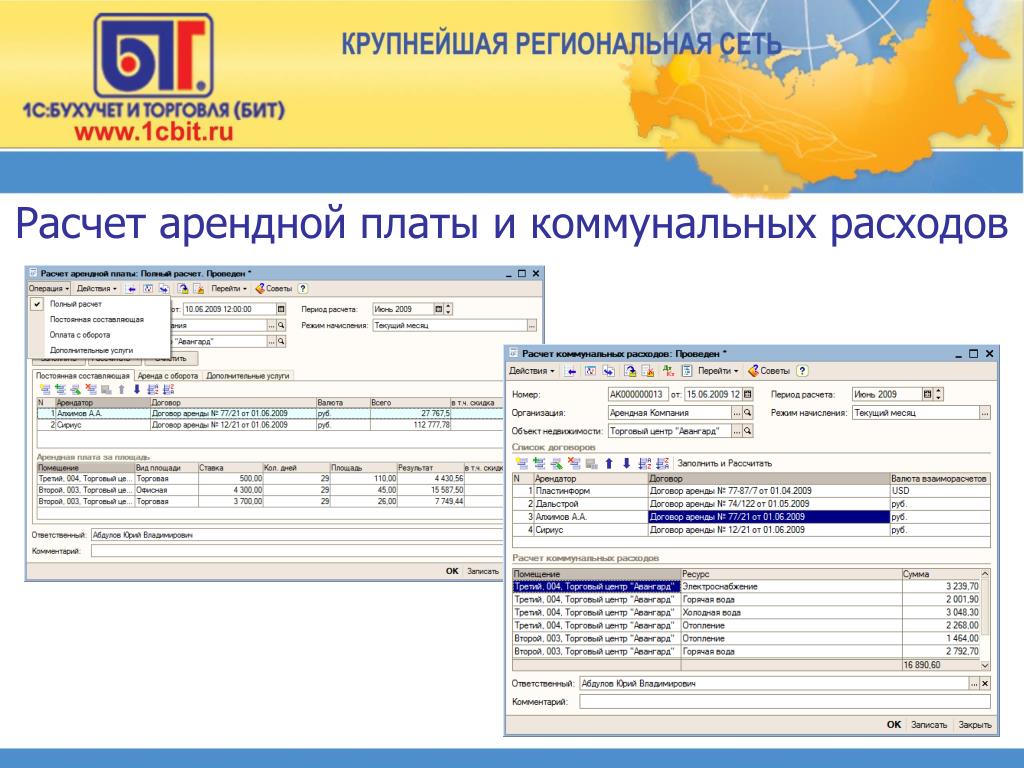Click delete row icon in contracts list toolbar
Viewport: 1024px width, 768px height.
pos(574,463)
